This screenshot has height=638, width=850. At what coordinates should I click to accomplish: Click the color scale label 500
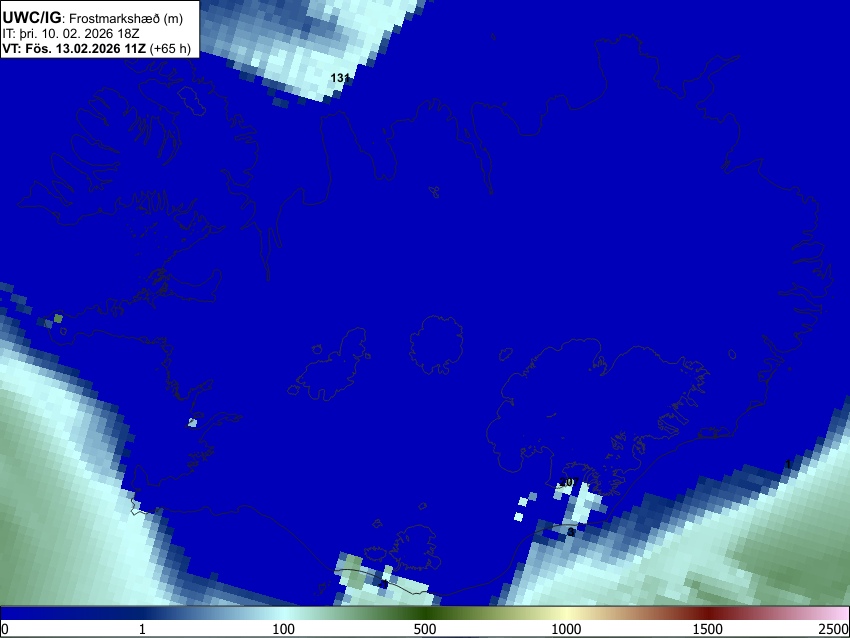point(424,629)
